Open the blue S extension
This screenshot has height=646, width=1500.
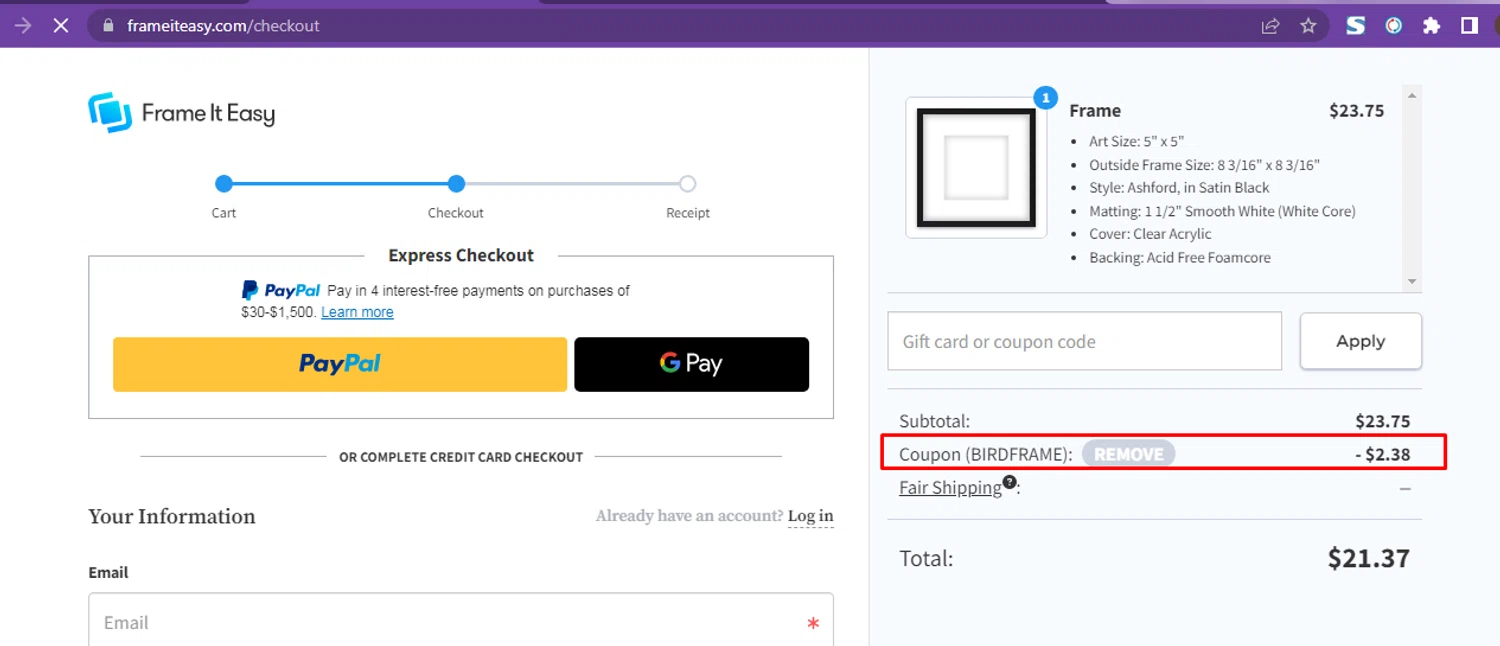pyautogui.click(x=1355, y=26)
